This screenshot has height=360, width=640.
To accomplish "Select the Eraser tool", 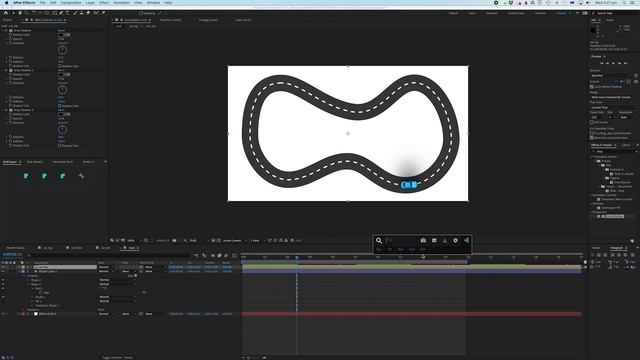I will click(x=88, y=13).
